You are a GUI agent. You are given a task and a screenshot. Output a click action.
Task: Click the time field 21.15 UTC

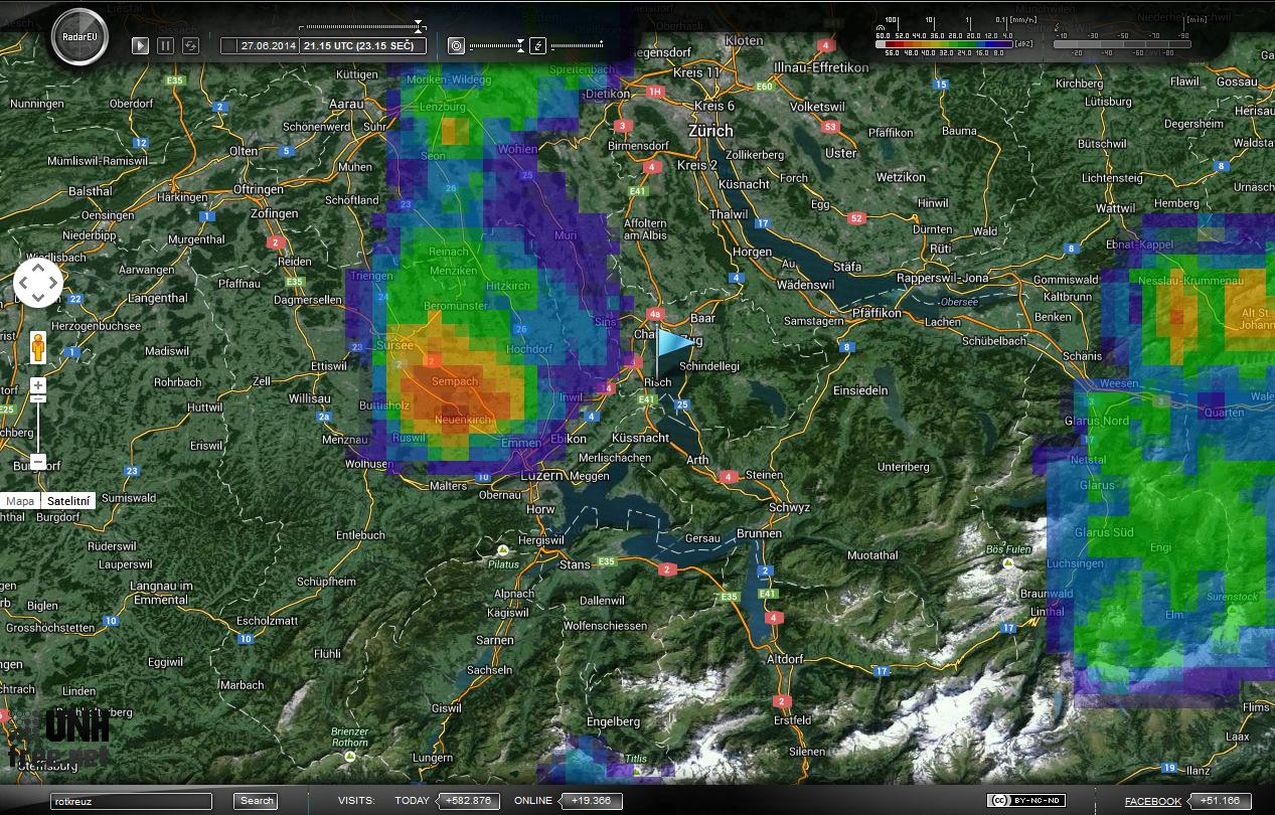click(x=364, y=45)
